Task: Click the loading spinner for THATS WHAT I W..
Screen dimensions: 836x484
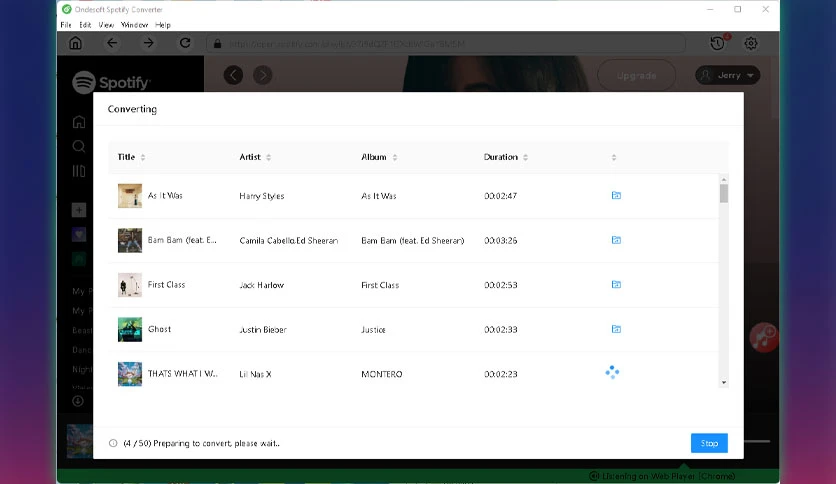Action: tap(612, 372)
